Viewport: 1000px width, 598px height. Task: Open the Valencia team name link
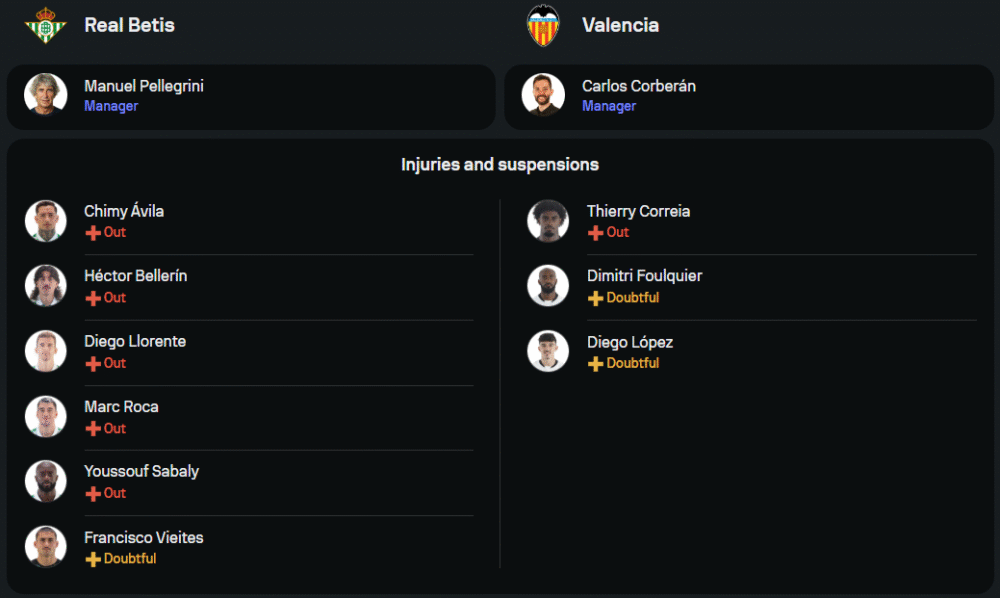620,25
